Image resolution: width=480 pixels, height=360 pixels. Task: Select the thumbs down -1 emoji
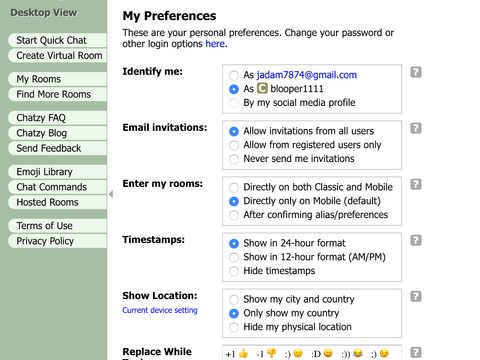[x=272, y=353]
